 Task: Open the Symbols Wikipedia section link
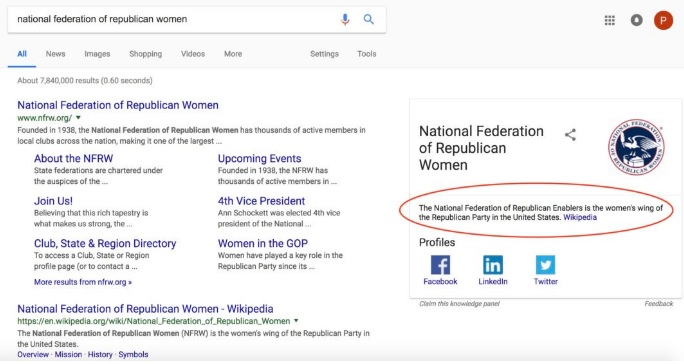click(133, 354)
